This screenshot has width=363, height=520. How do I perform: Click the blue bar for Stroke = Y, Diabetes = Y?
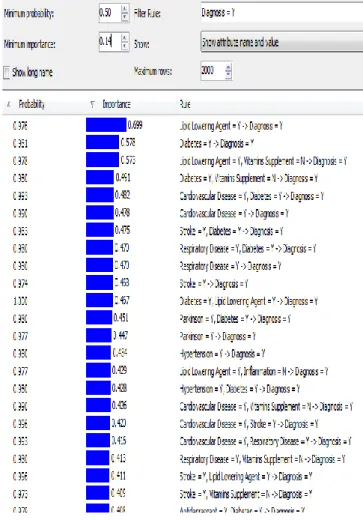point(100,230)
